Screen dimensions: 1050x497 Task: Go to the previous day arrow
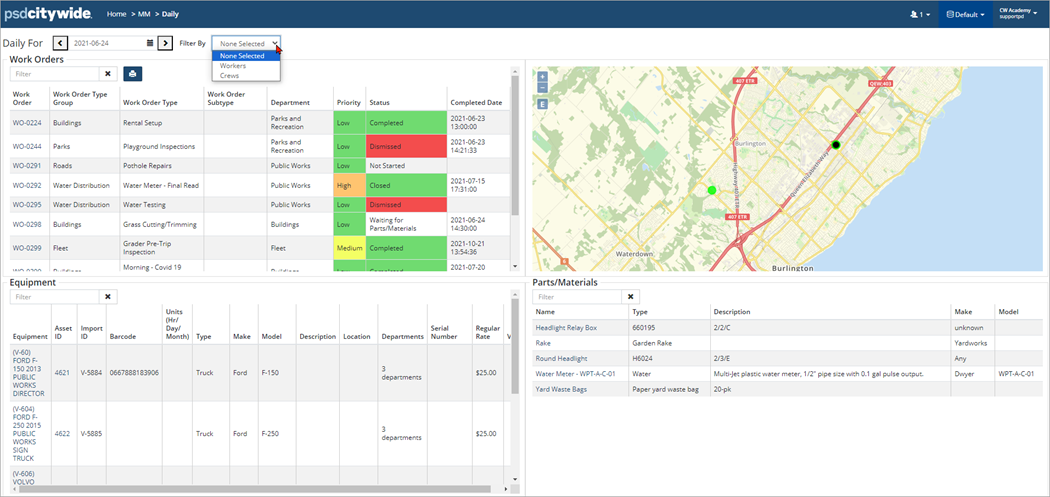tap(61, 44)
